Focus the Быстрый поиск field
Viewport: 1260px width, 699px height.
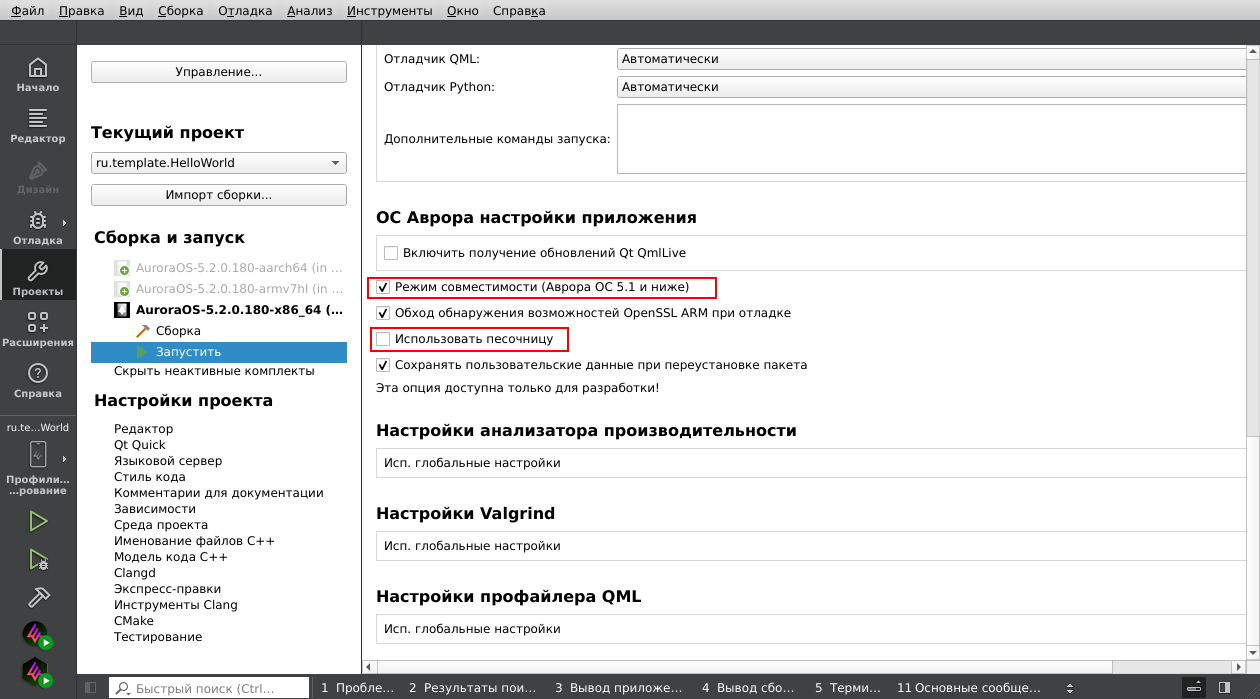(209, 688)
